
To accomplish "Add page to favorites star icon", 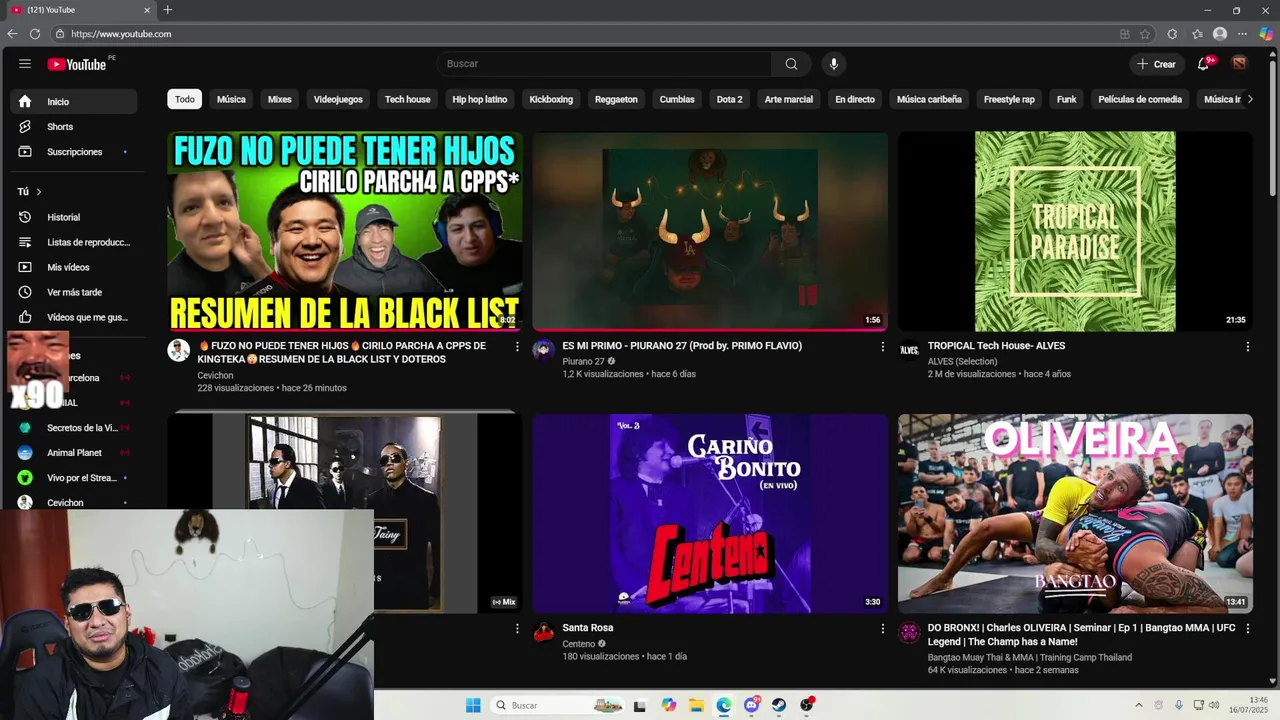I will (1145, 34).
